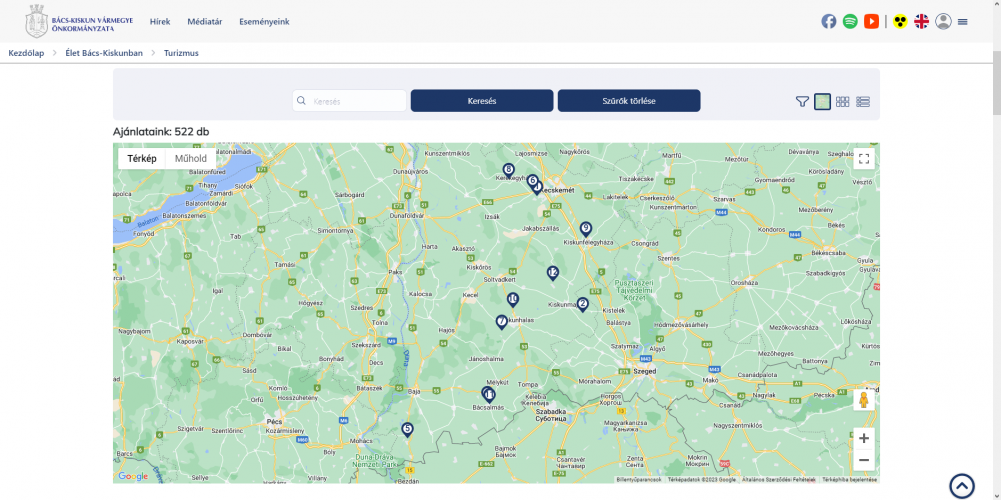Click the Szűrők törlése button
Screen dimensions: 1001x500
click(x=629, y=101)
